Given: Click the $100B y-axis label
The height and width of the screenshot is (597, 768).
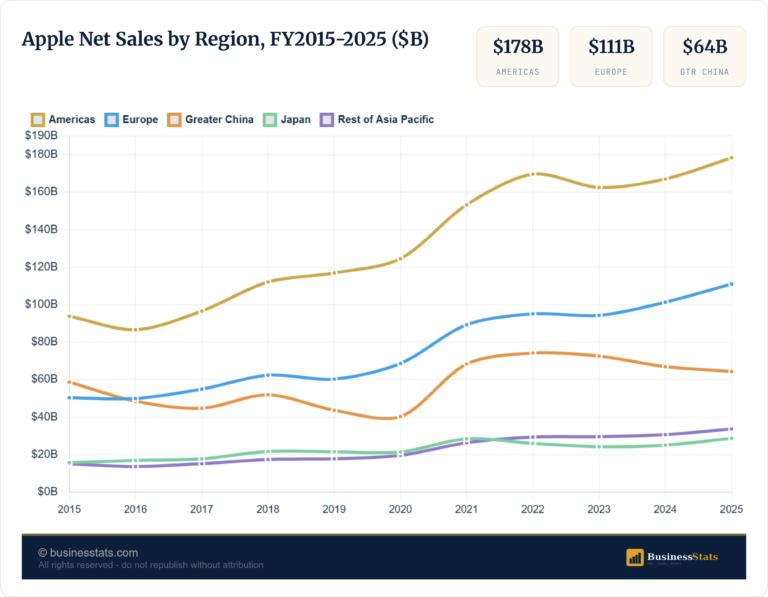Looking at the screenshot, I should [41, 304].
